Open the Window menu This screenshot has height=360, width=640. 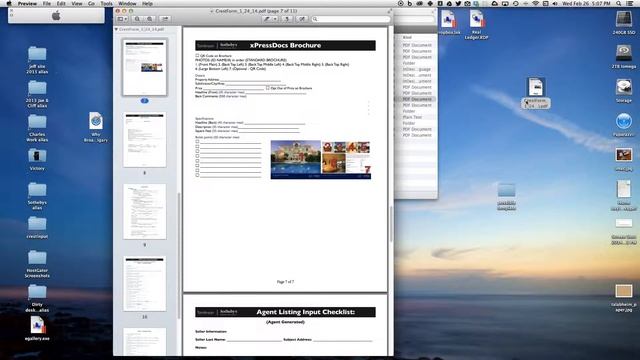click(x=127, y=3)
